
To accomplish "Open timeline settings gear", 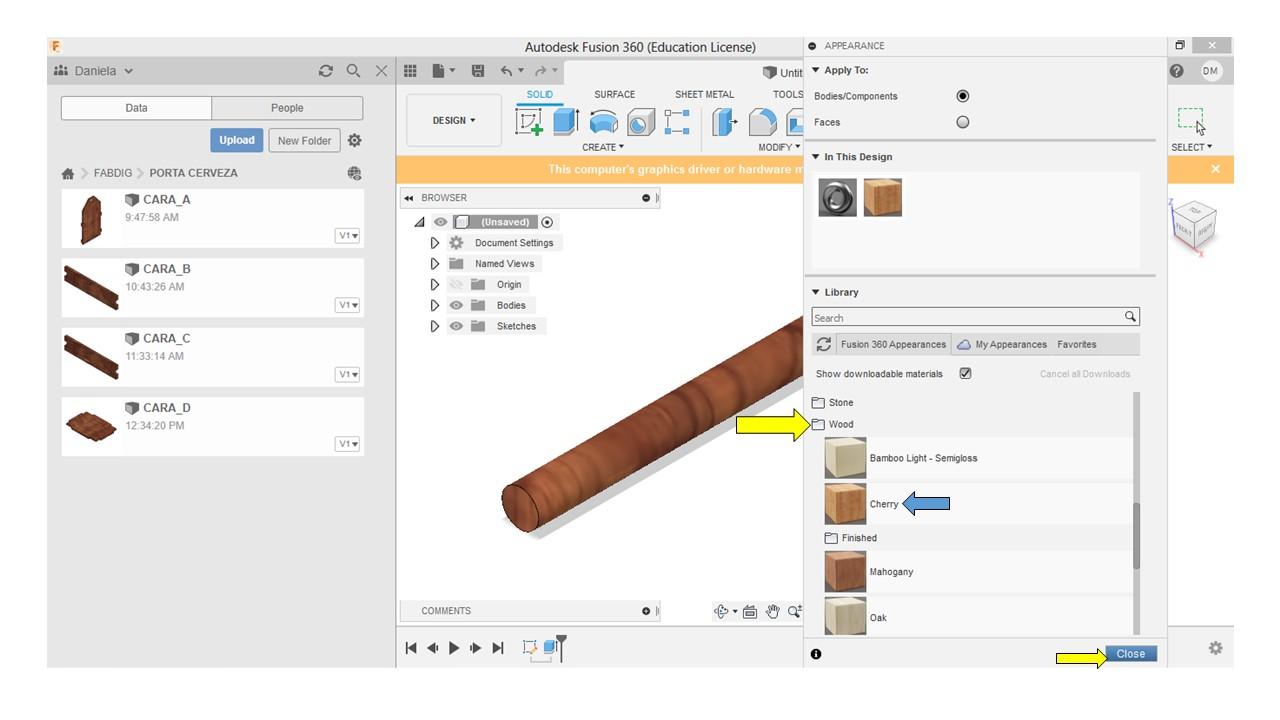I will pyautogui.click(x=1215, y=648).
